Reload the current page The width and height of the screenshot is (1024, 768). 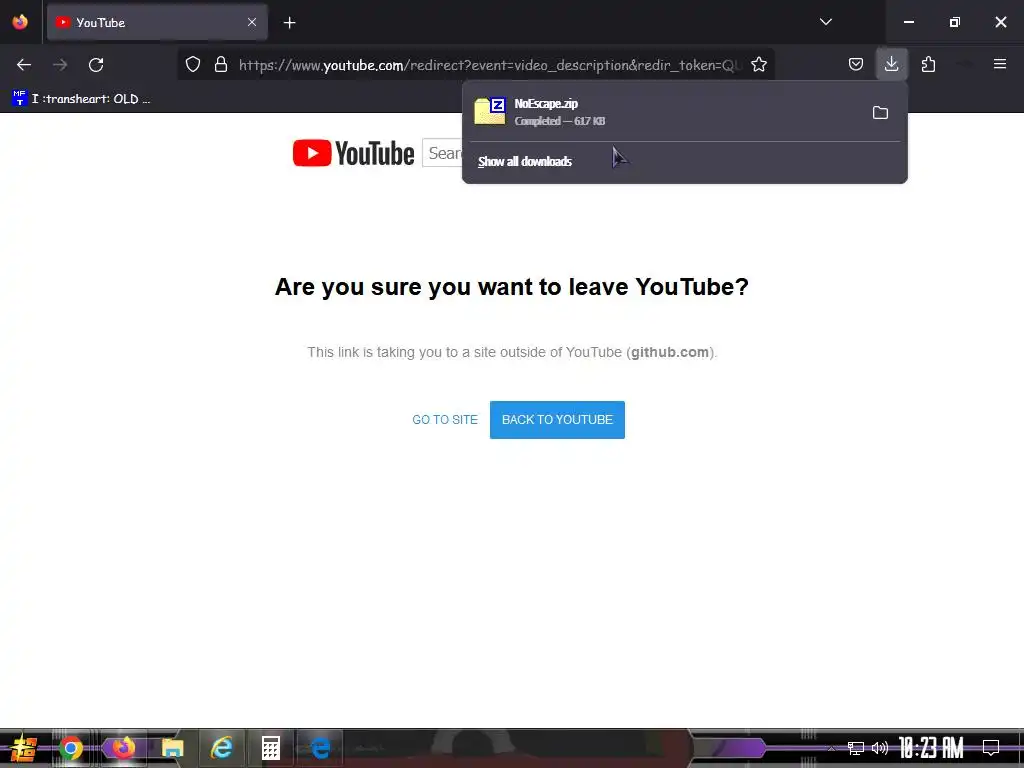coord(96,65)
